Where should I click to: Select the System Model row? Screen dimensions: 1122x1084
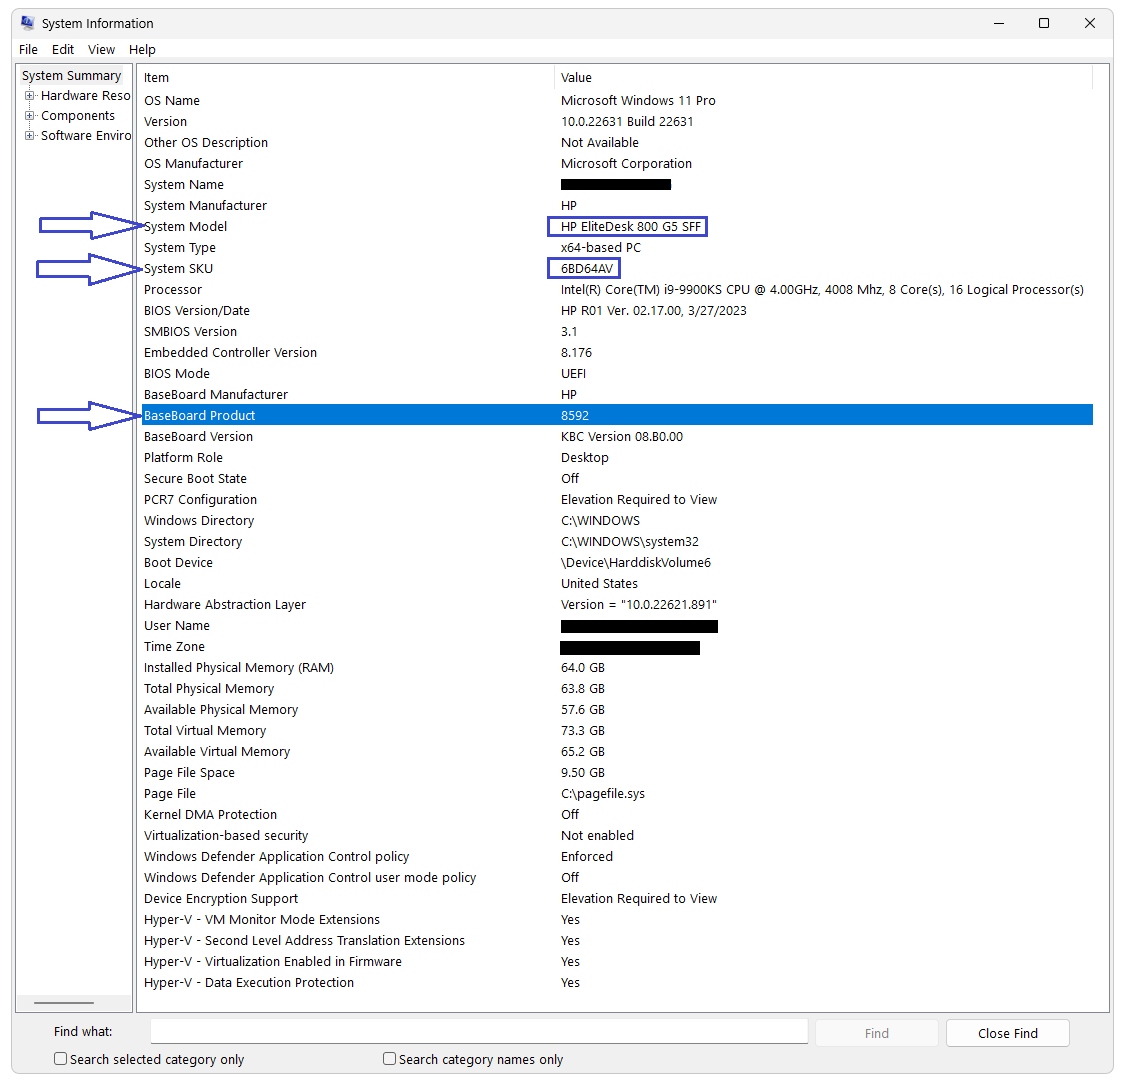(x=400, y=226)
